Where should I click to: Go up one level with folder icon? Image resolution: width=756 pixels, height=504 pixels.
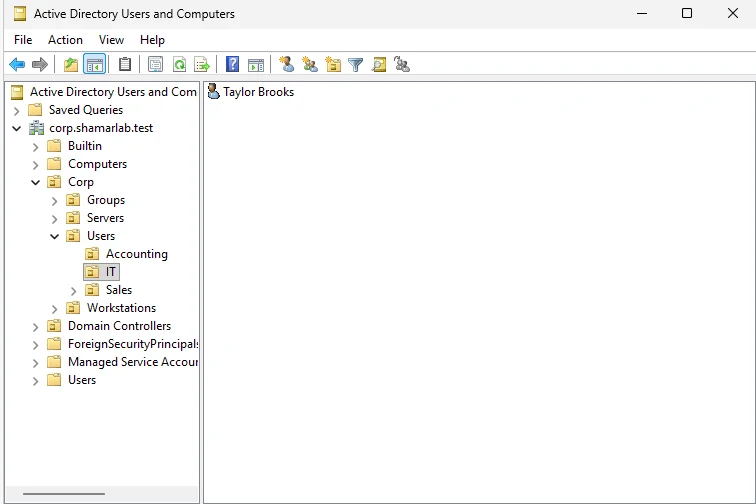70,64
